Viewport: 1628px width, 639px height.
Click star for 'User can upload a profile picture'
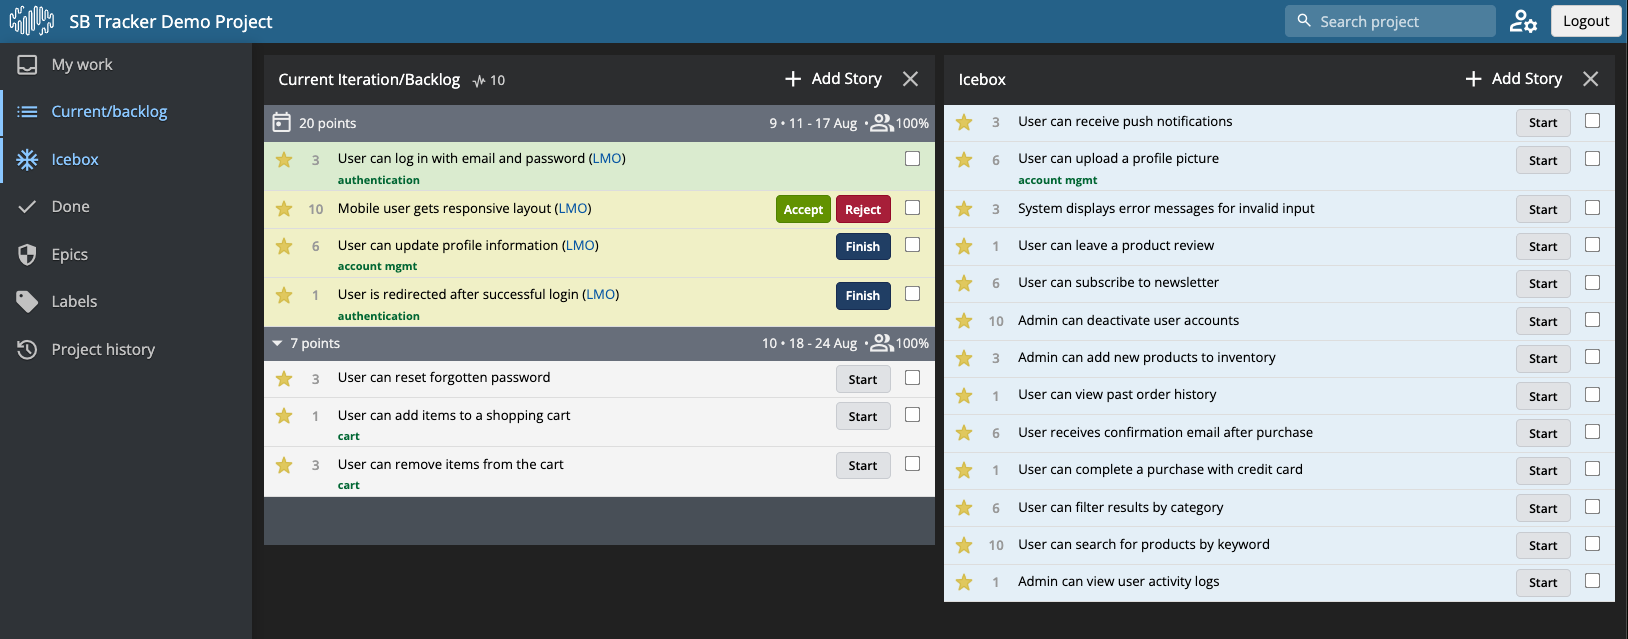[964, 160]
